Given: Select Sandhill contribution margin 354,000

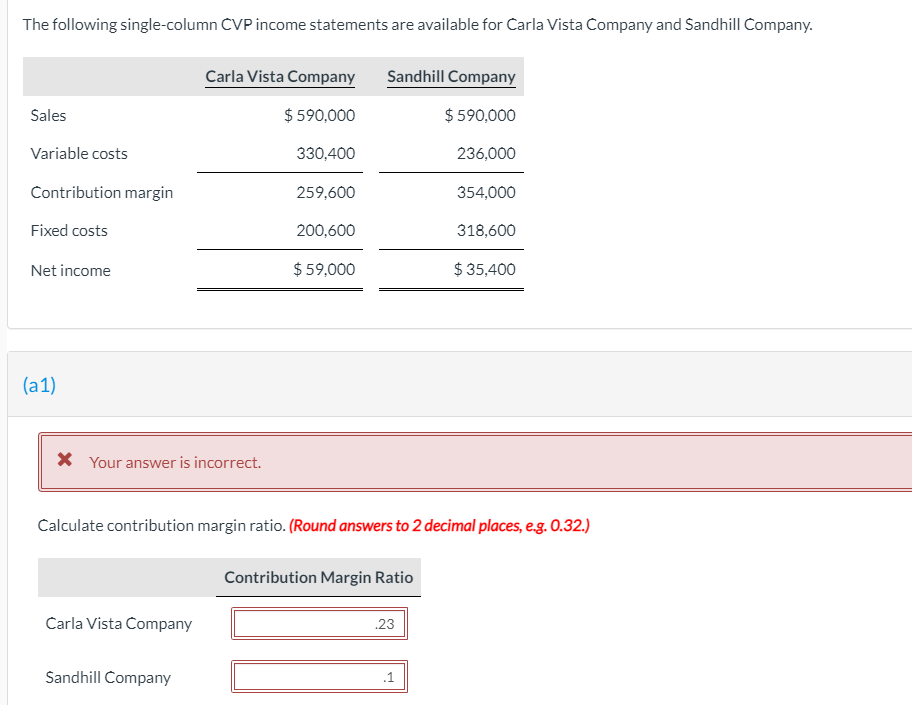Looking at the screenshot, I should pos(486,193).
